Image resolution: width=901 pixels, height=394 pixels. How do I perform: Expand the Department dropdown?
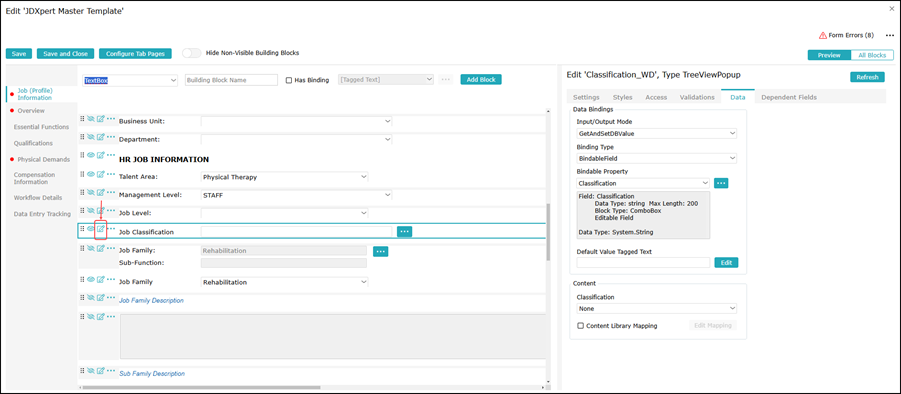pos(296,140)
